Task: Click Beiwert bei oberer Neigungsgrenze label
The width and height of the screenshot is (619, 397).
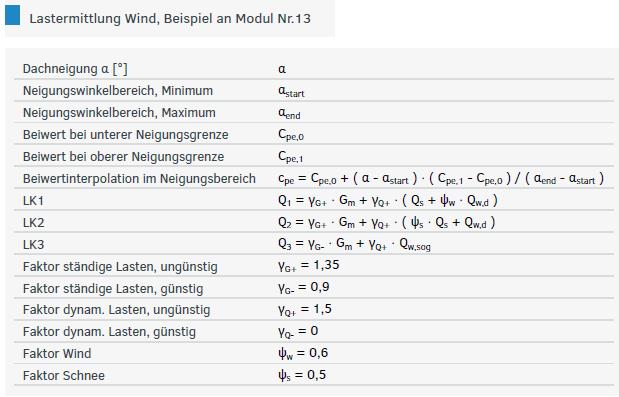Action: click(123, 157)
